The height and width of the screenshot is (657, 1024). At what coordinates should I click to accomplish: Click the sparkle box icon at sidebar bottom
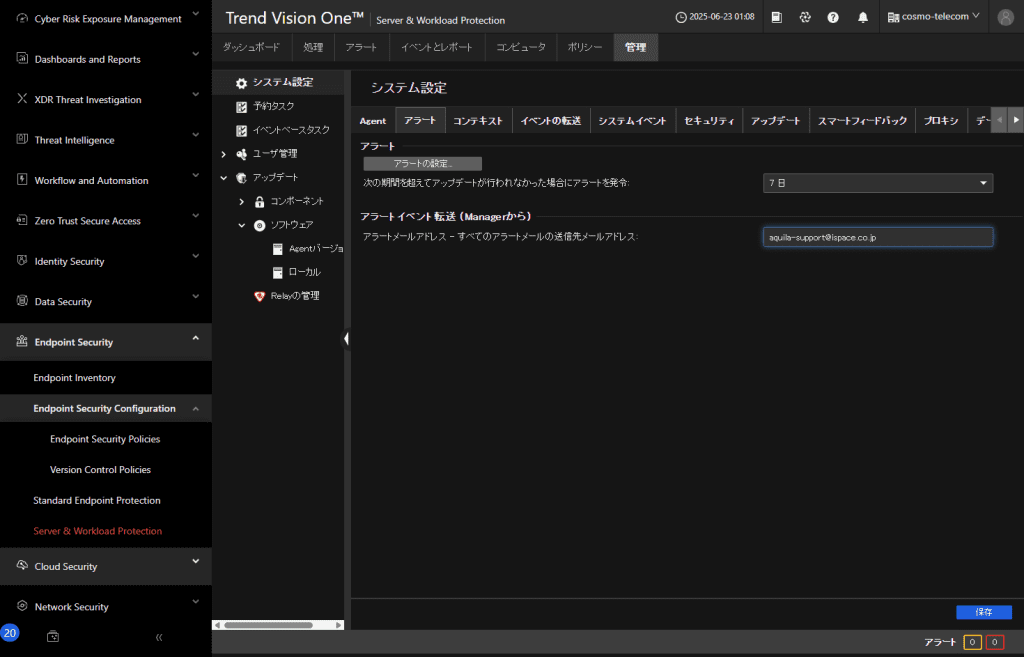[x=53, y=636]
